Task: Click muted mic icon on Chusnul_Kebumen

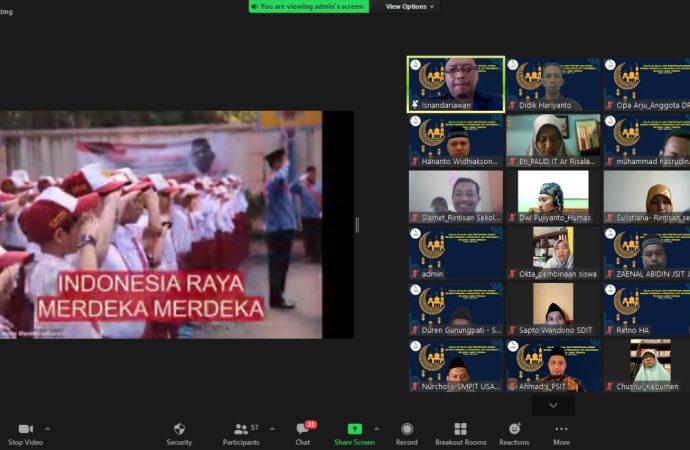Action: pyautogui.click(x=609, y=386)
